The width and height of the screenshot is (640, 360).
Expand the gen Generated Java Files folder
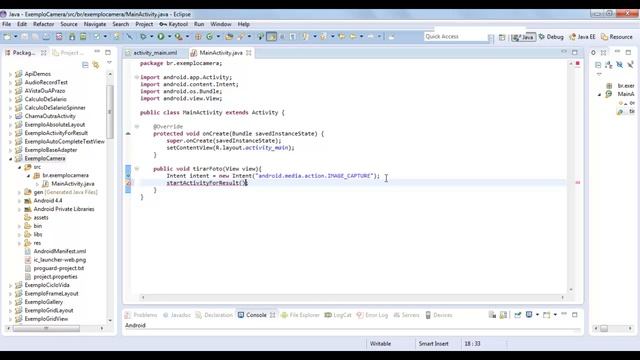(19, 192)
